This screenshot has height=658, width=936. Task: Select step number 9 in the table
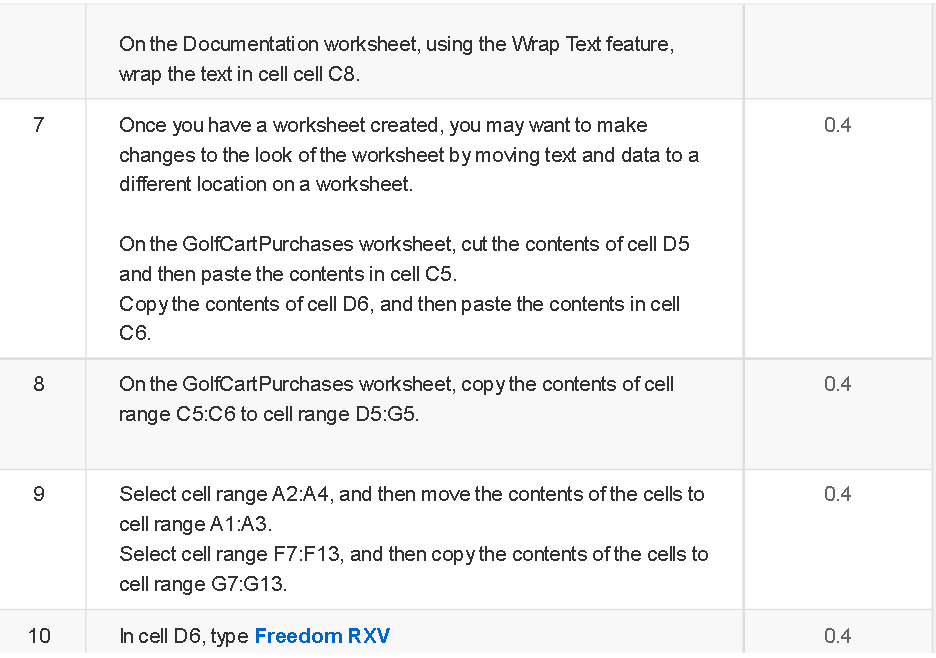point(39,494)
